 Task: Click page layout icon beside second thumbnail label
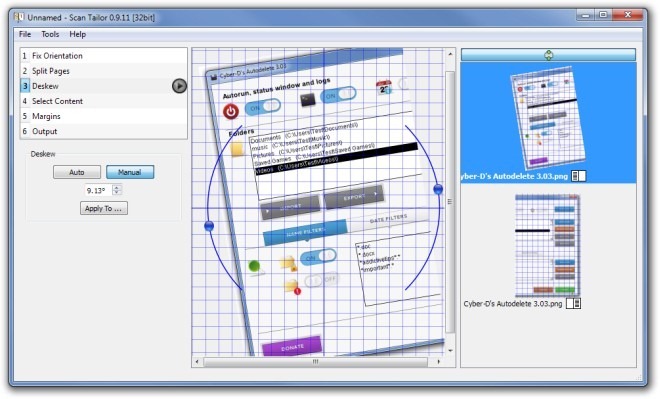[x=573, y=303]
